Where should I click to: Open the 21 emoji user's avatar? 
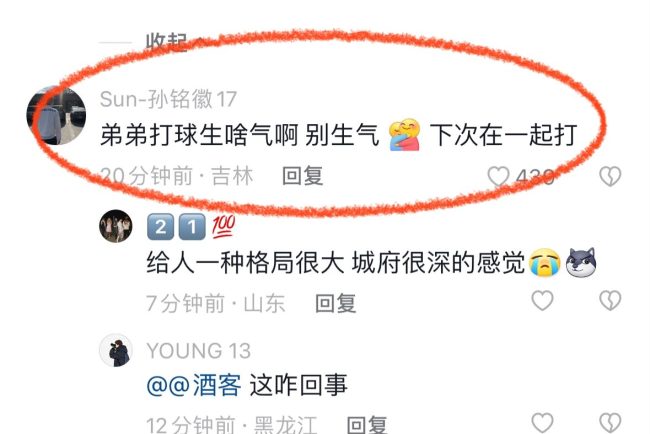point(116,226)
